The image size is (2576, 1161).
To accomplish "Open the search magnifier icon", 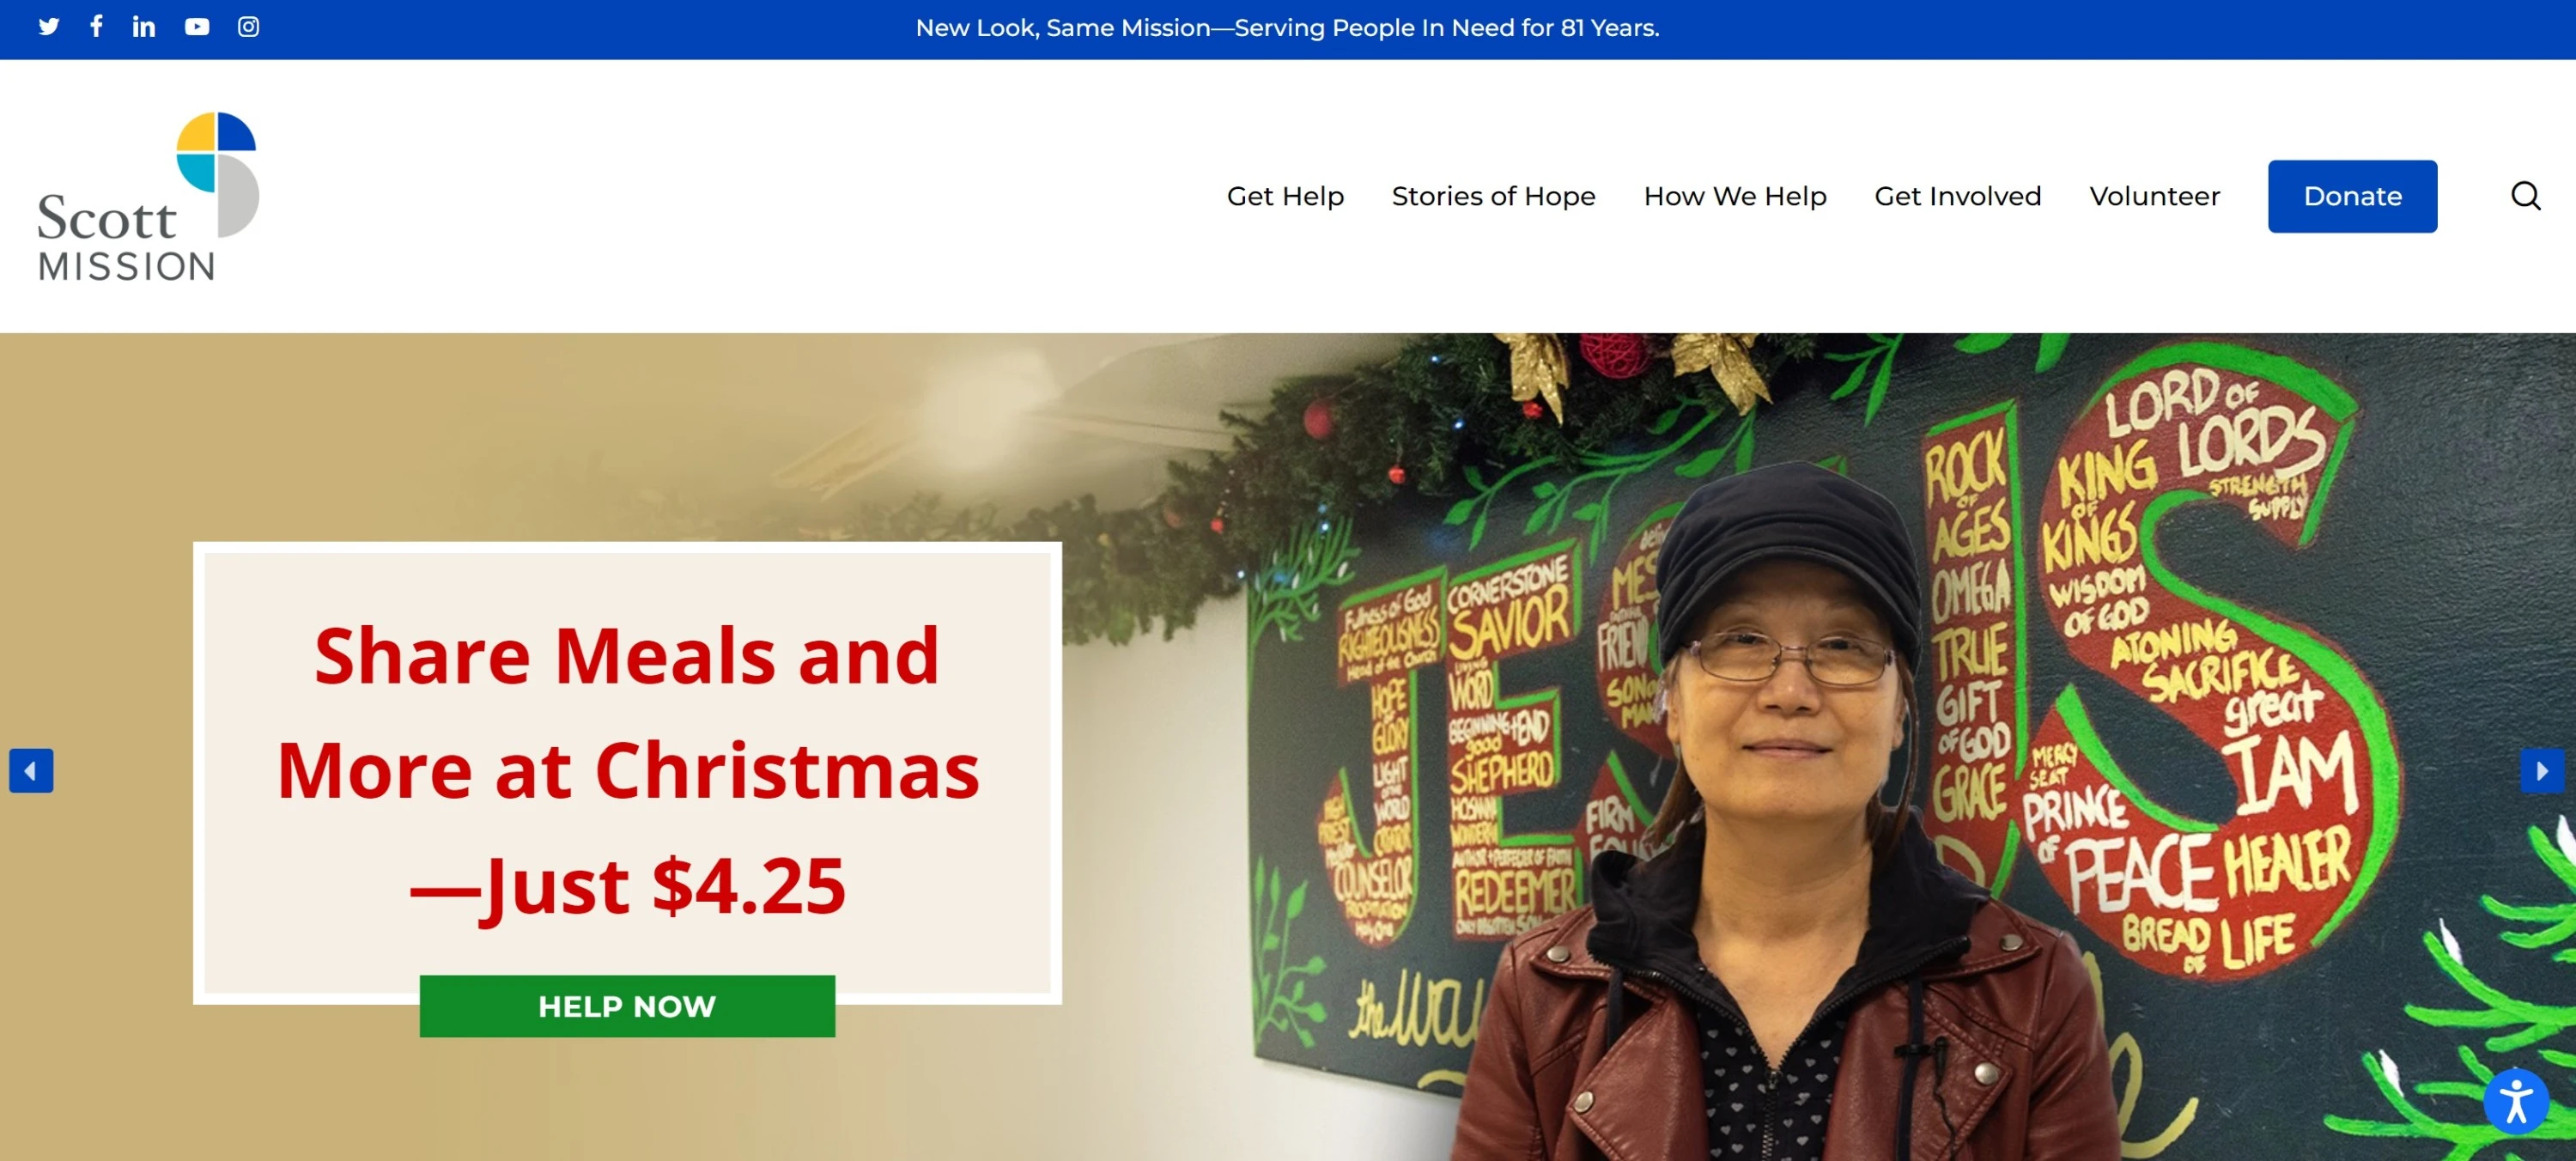I will (2526, 196).
